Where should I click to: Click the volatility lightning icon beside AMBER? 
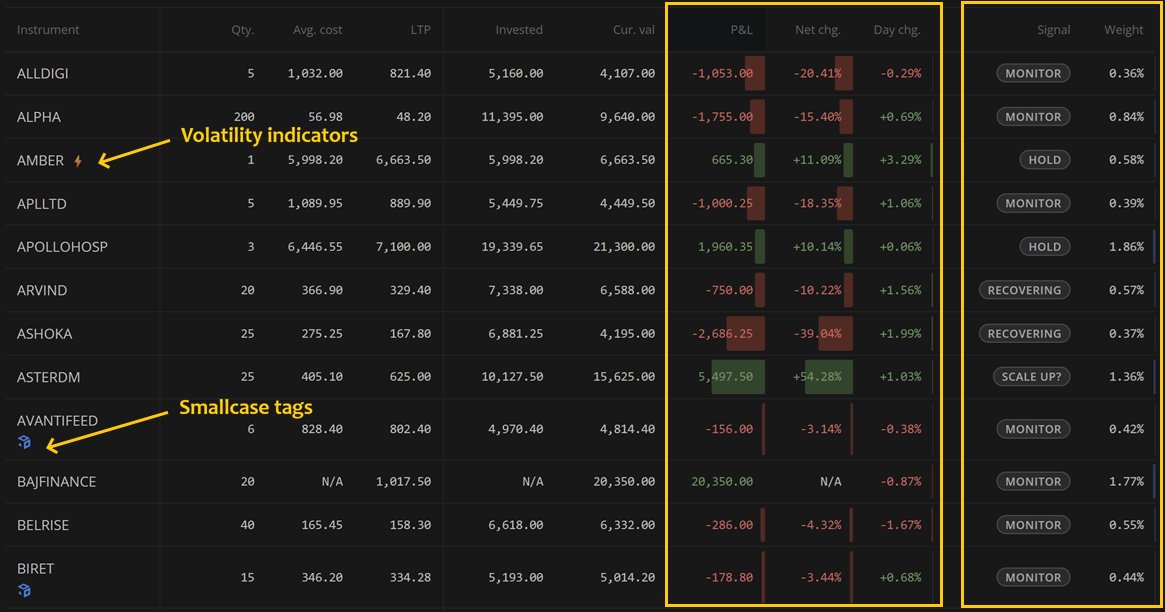[x=77, y=158]
